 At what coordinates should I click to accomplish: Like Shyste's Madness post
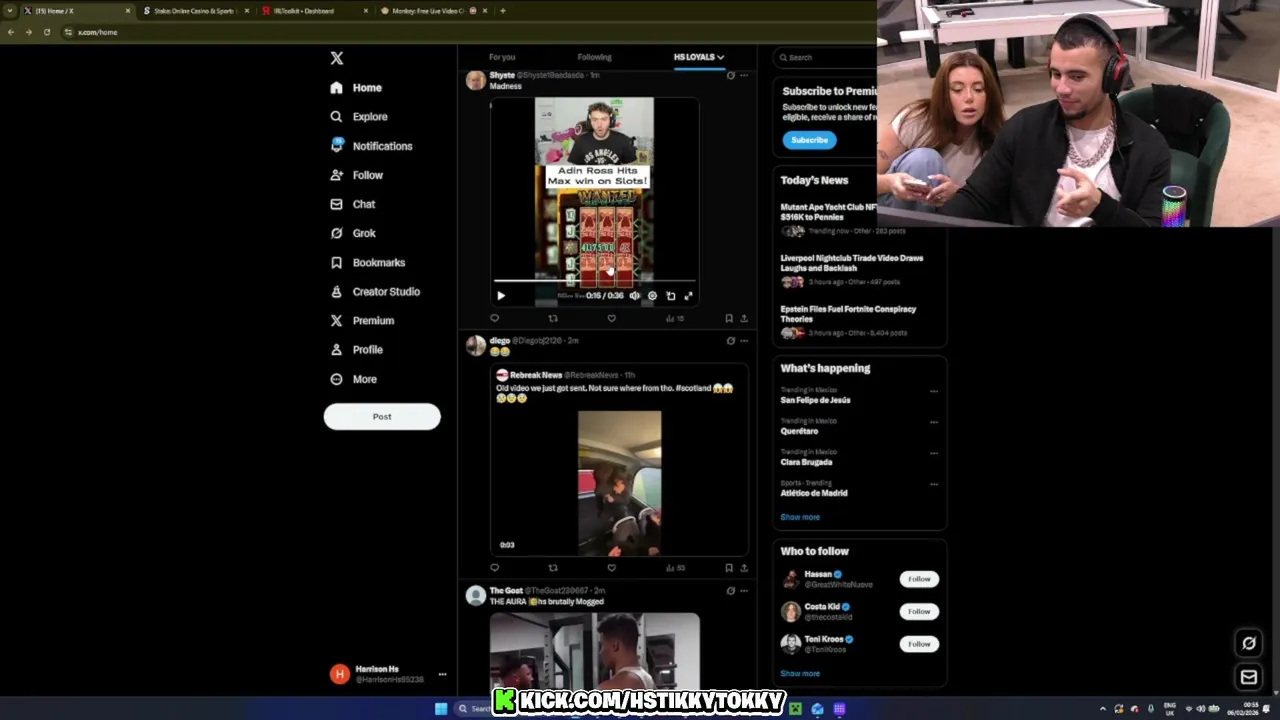tap(611, 318)
